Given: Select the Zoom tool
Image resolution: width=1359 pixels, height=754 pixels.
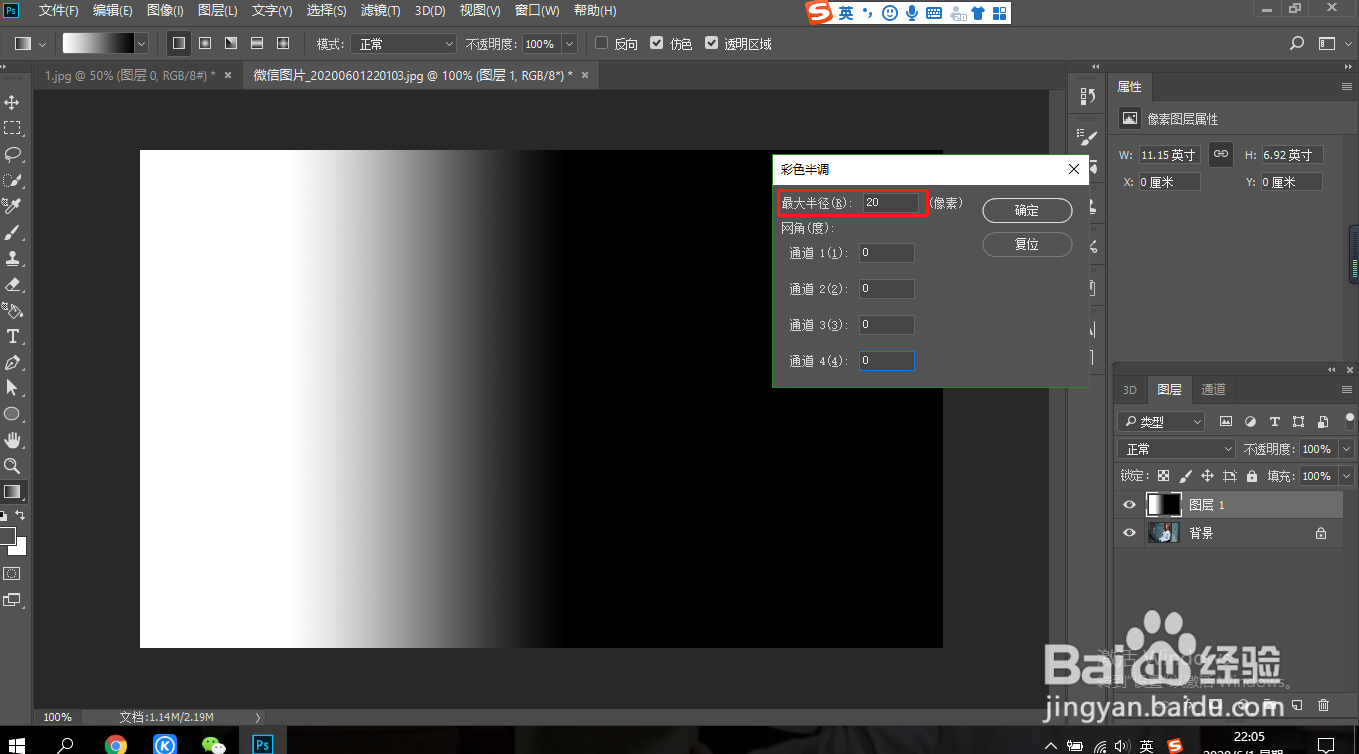Looking at the screenshot, I should tap(13, 466).
